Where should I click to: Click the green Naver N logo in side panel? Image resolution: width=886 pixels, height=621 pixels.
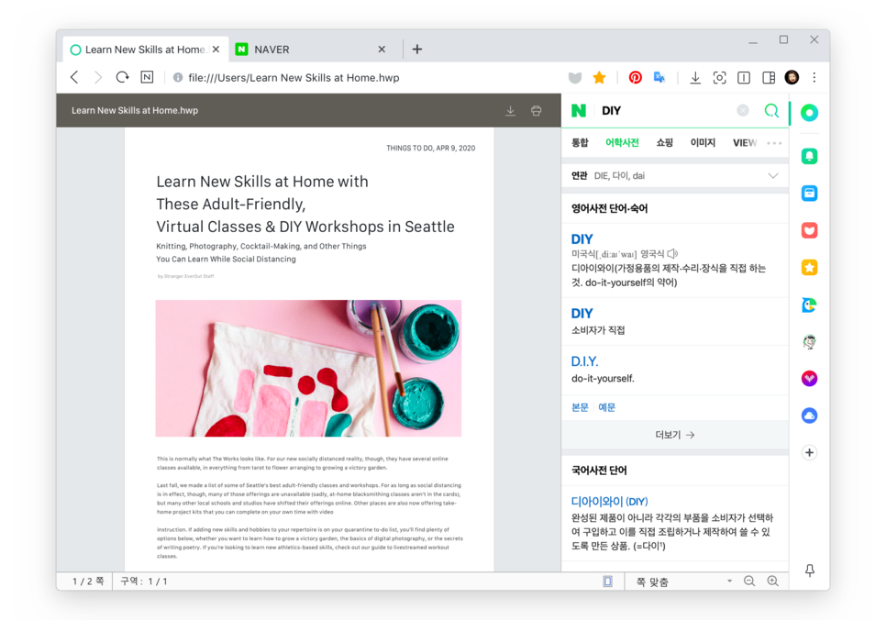coord(579,111)
